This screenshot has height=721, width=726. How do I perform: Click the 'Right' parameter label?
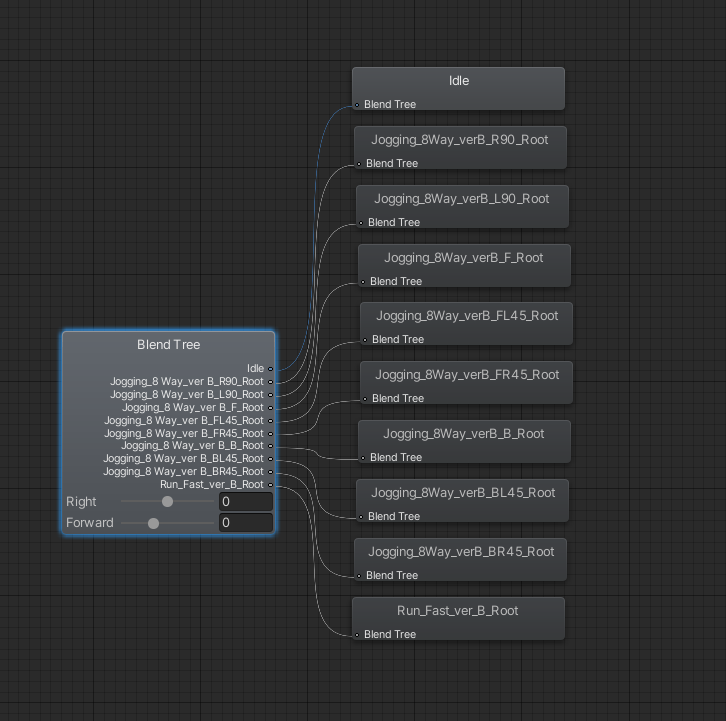pos(81,502)
